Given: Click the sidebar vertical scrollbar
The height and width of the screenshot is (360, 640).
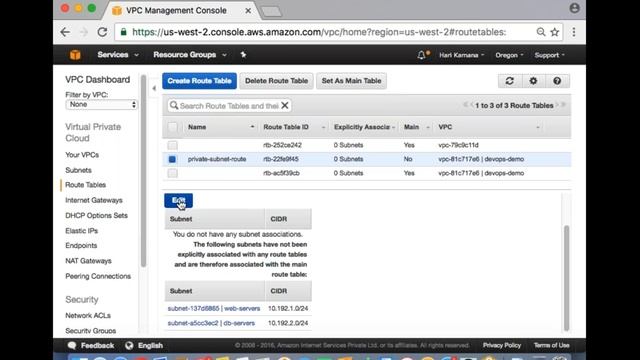Looking at the screenshot, I should (143, 171).
